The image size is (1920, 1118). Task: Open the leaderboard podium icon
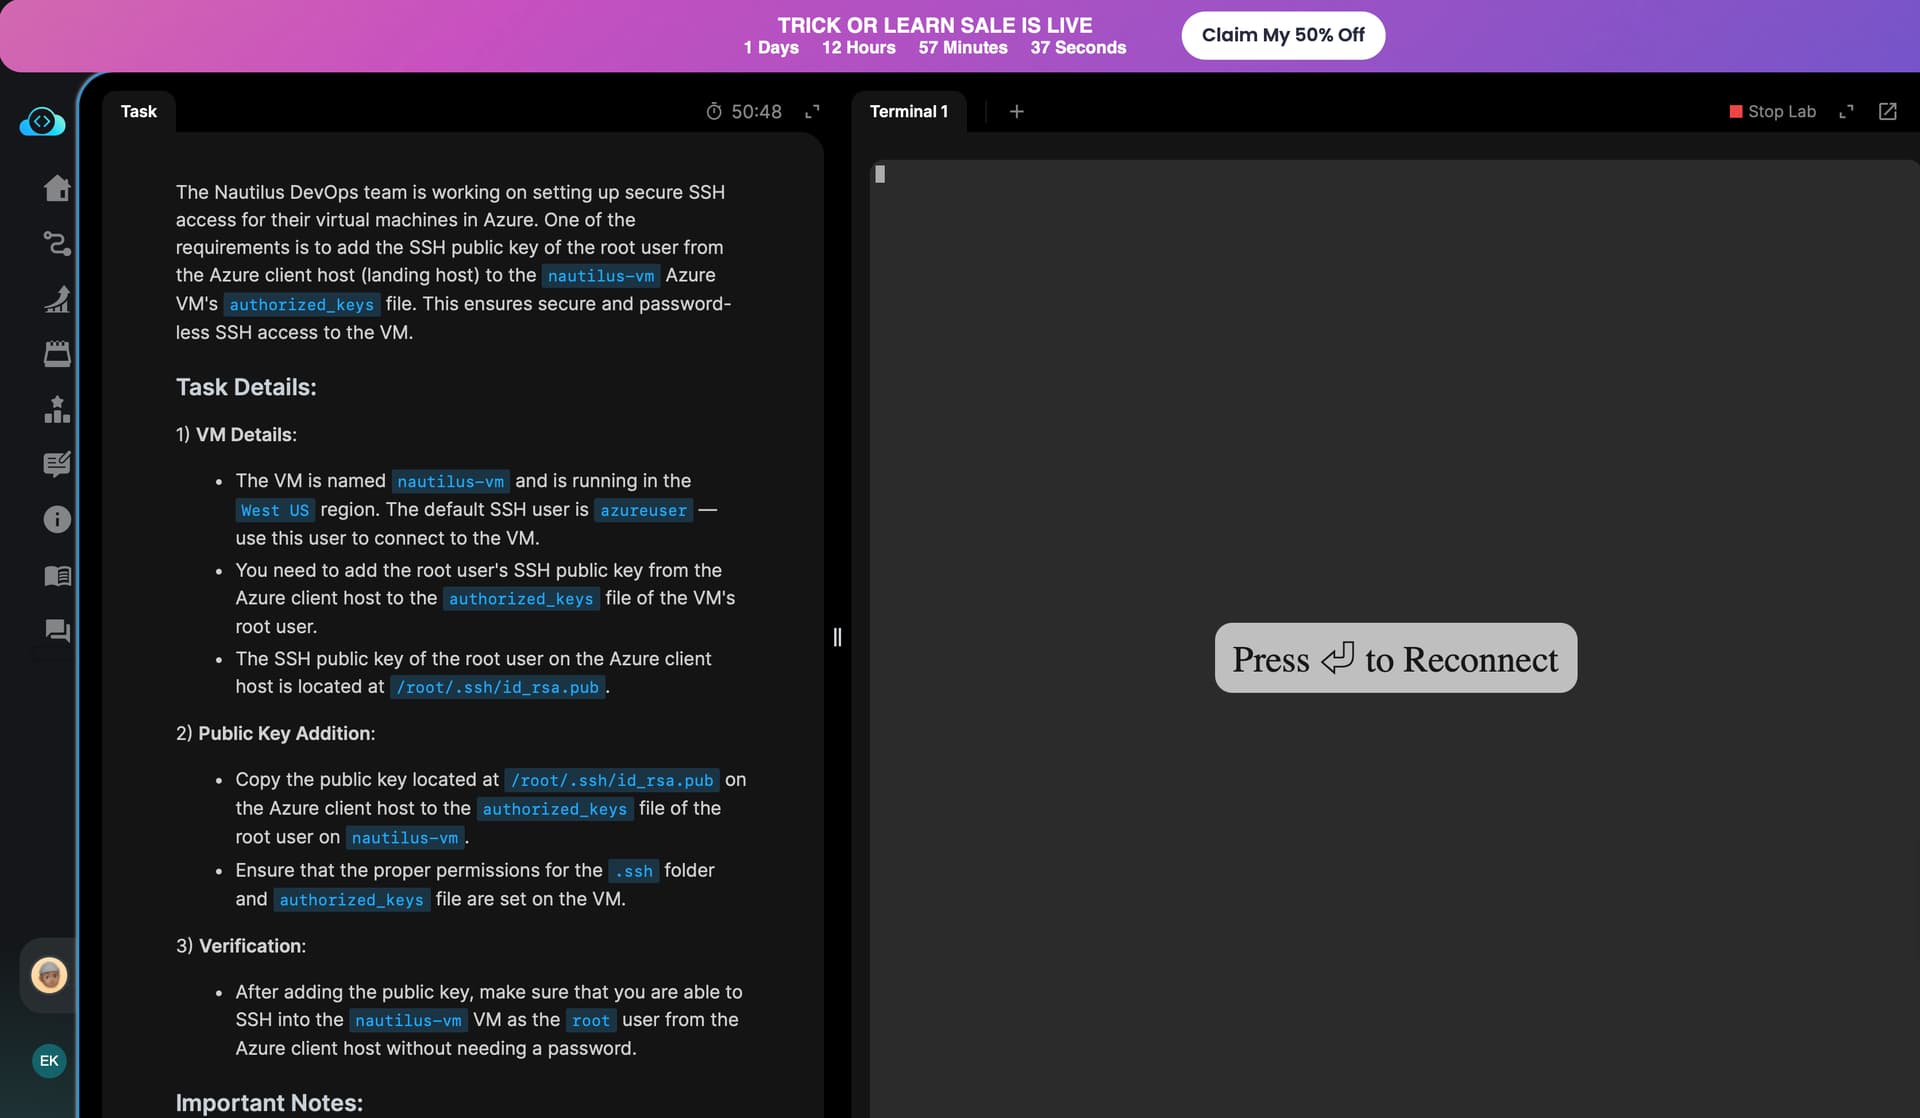(x=57, y=409)
